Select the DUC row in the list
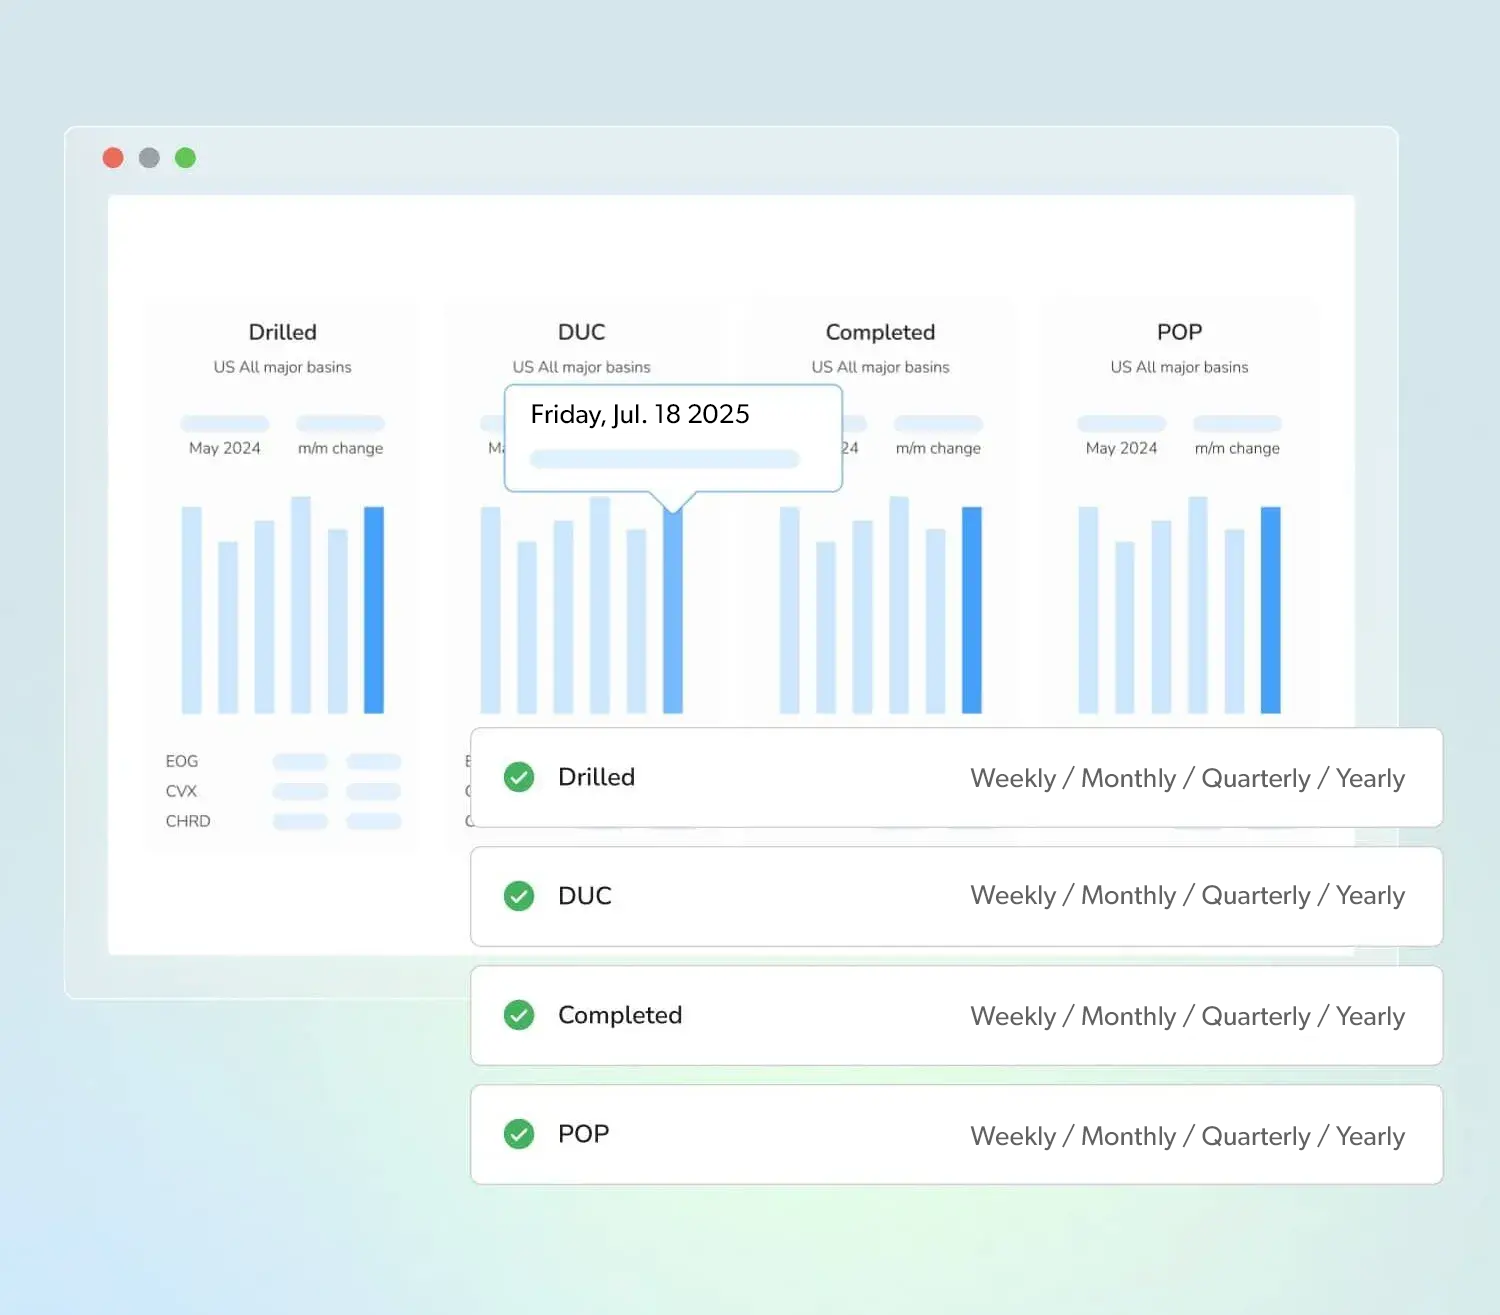1500x1315 pixels. pyautogui.click(x=956, y=896)
